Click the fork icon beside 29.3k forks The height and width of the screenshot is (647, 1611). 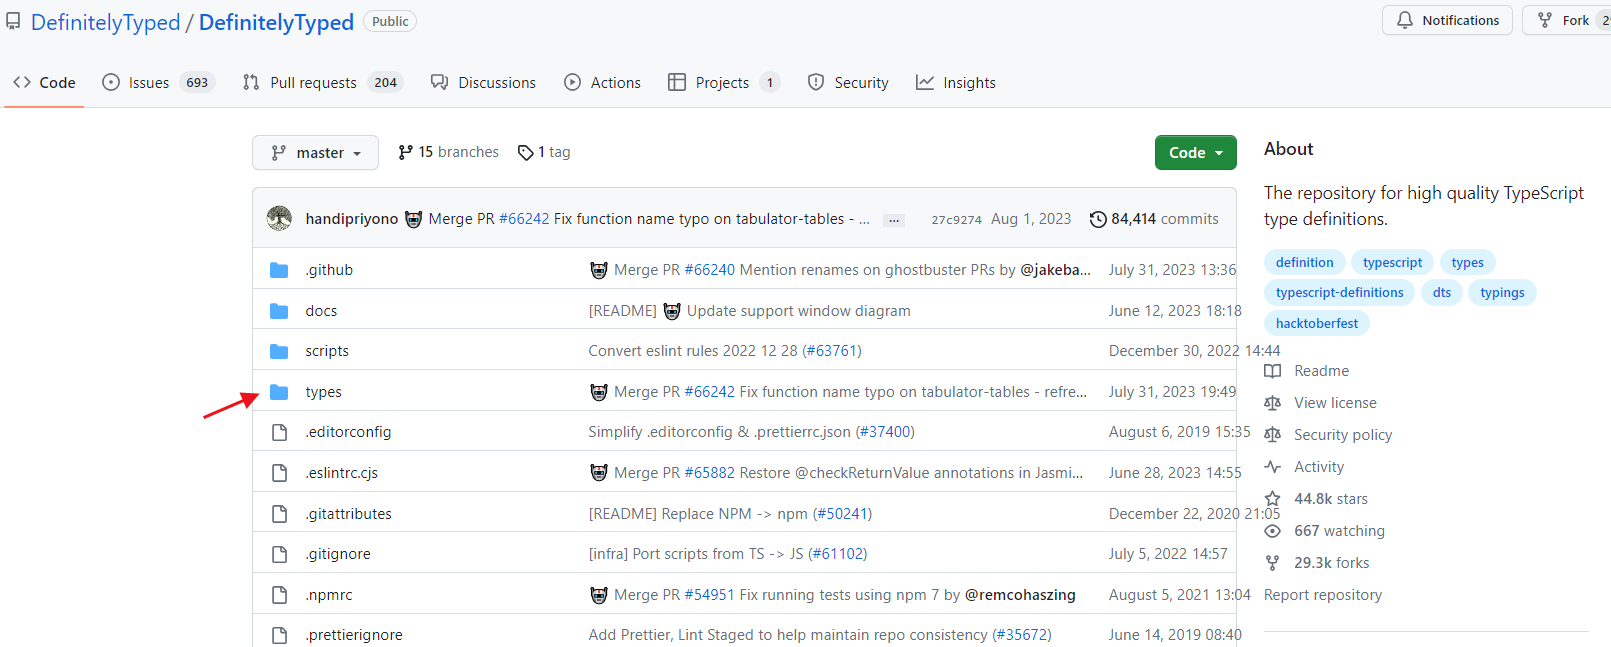point(1272,563)
